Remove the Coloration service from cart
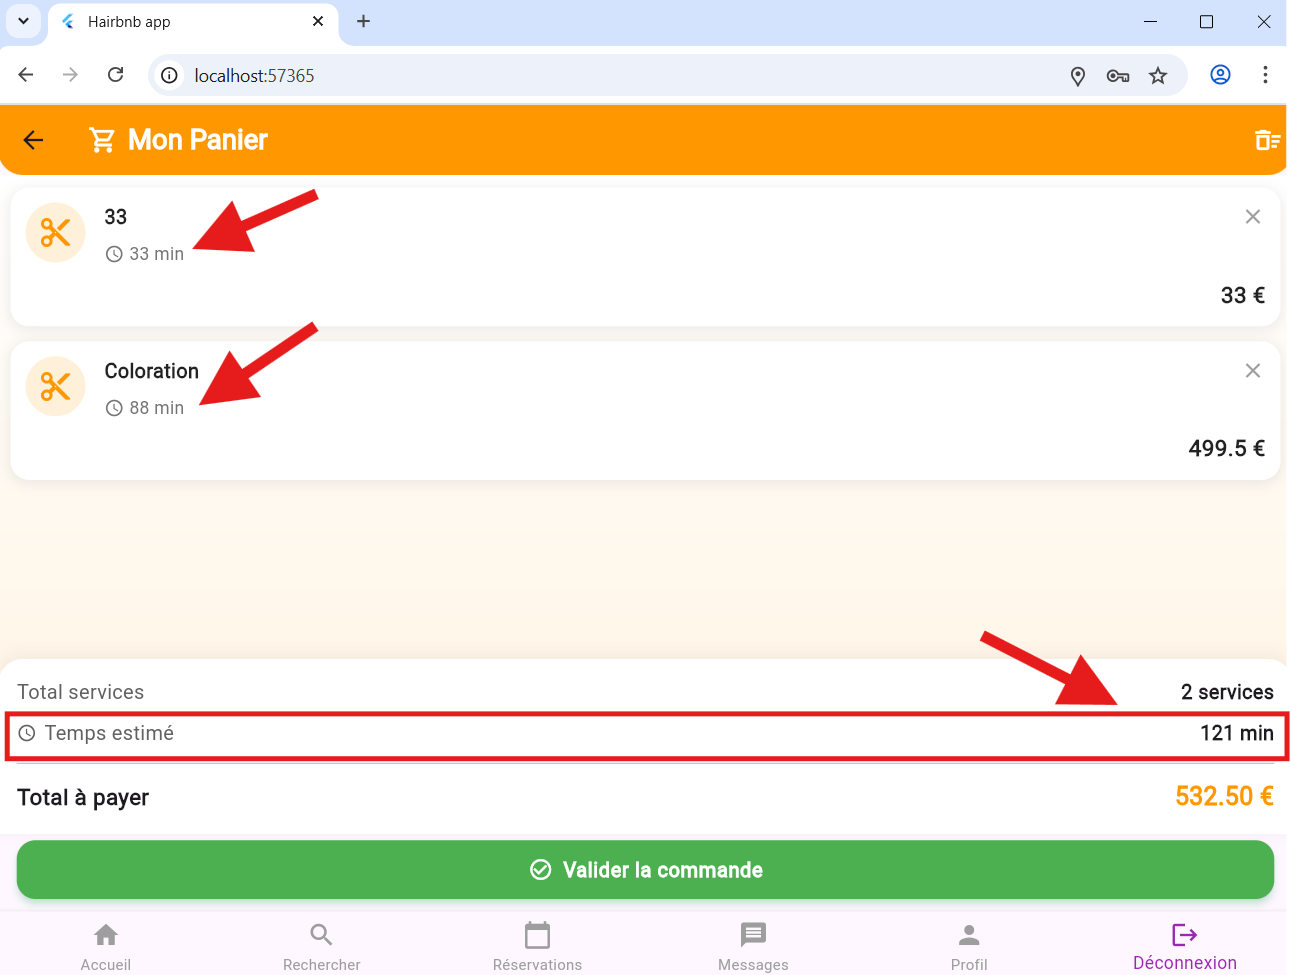 tap(1252, 371)
